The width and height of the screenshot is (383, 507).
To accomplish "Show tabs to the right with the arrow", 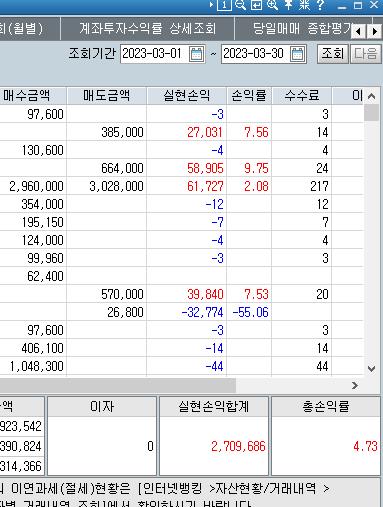I will [374, 32].
